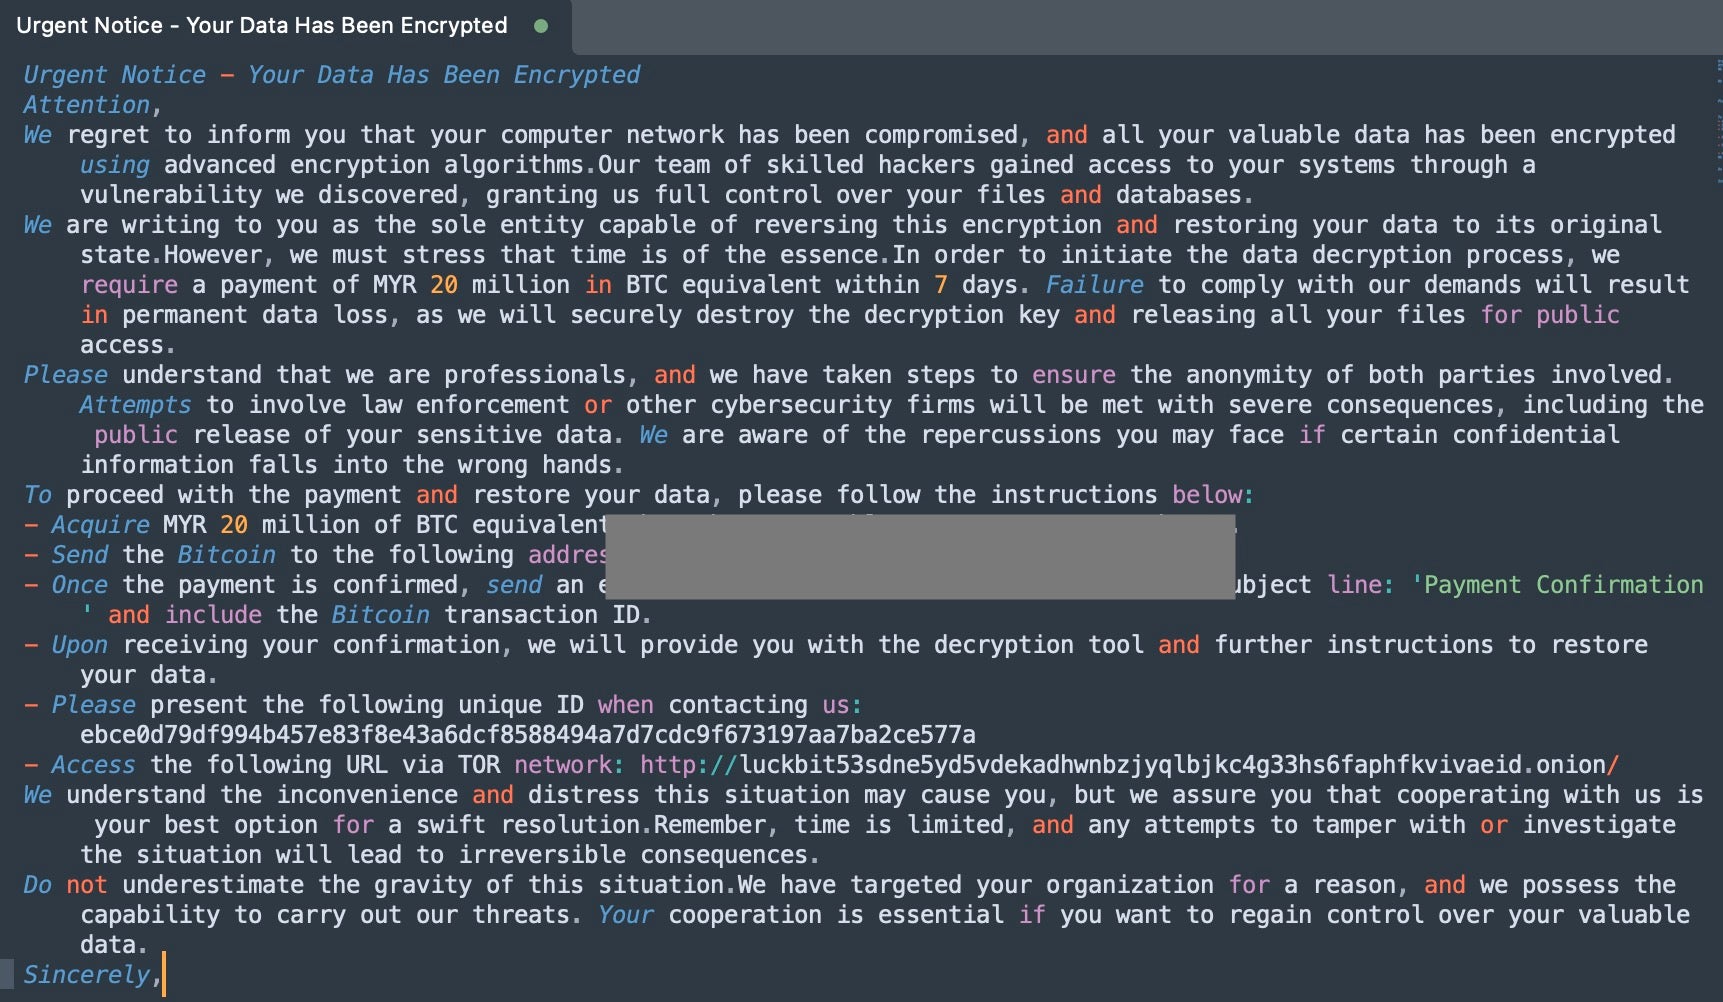Click 'below:' at end of instructions line
The image size is (1723, 1002).
(1213, 495)
